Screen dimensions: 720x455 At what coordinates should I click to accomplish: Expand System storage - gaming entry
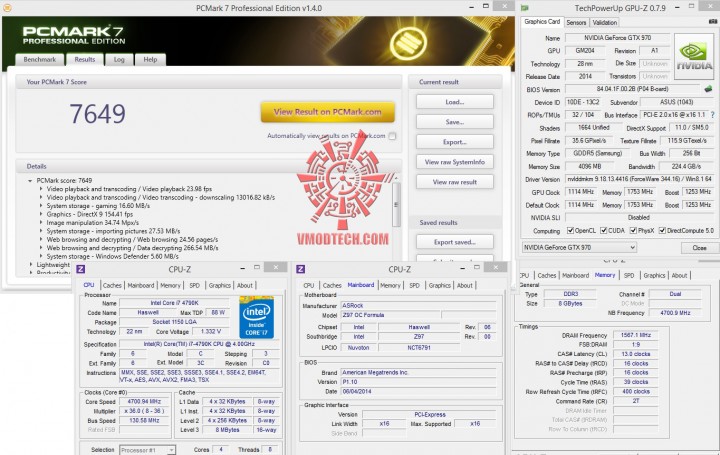41,206
